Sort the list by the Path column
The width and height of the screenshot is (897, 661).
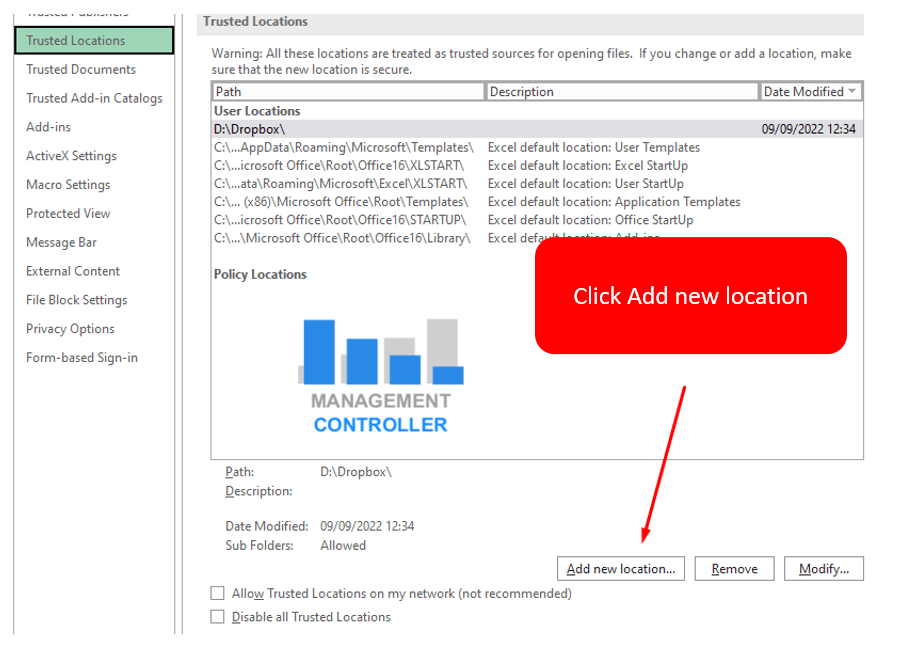[x=346, y=91]
